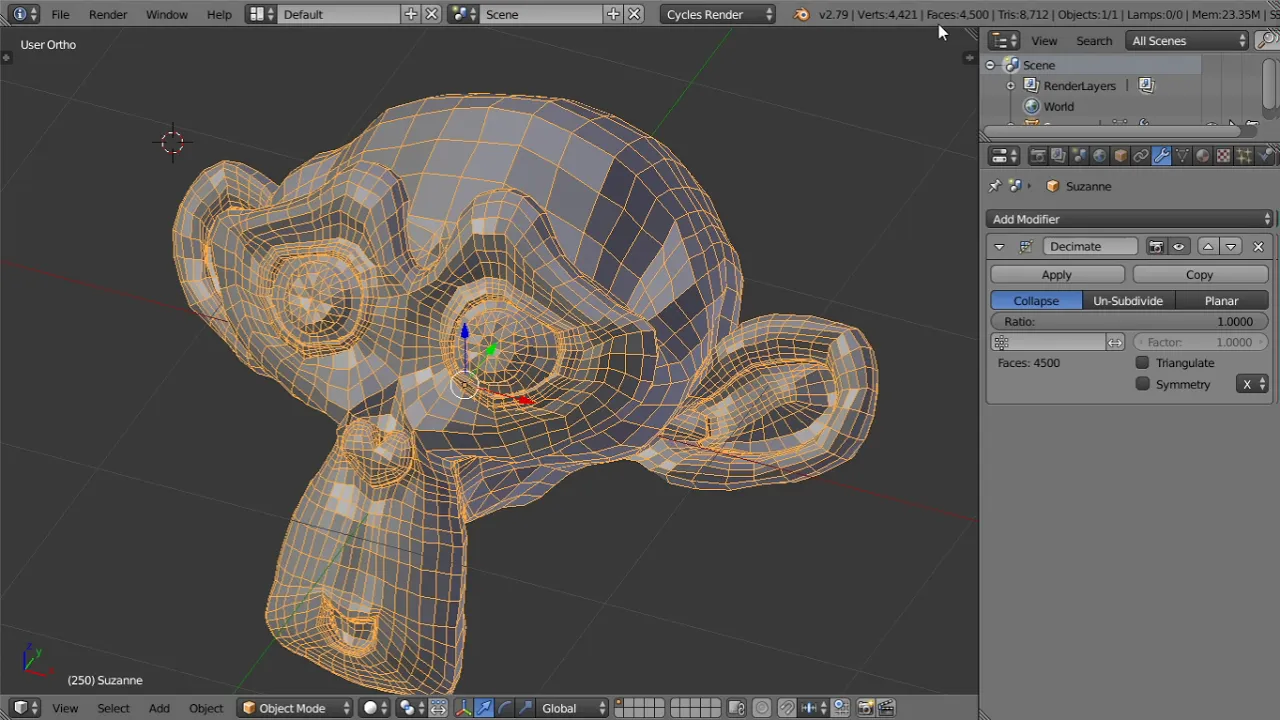Toggle the snap magnet icon
The height and width of the screenshot is (720, 1280).
point(787,708)
